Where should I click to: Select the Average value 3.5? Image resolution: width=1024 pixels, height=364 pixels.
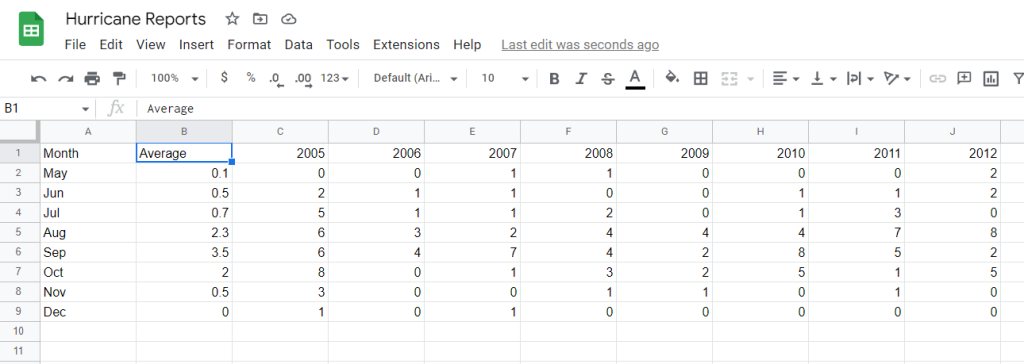pyautogui.click(x=184, y=252)
